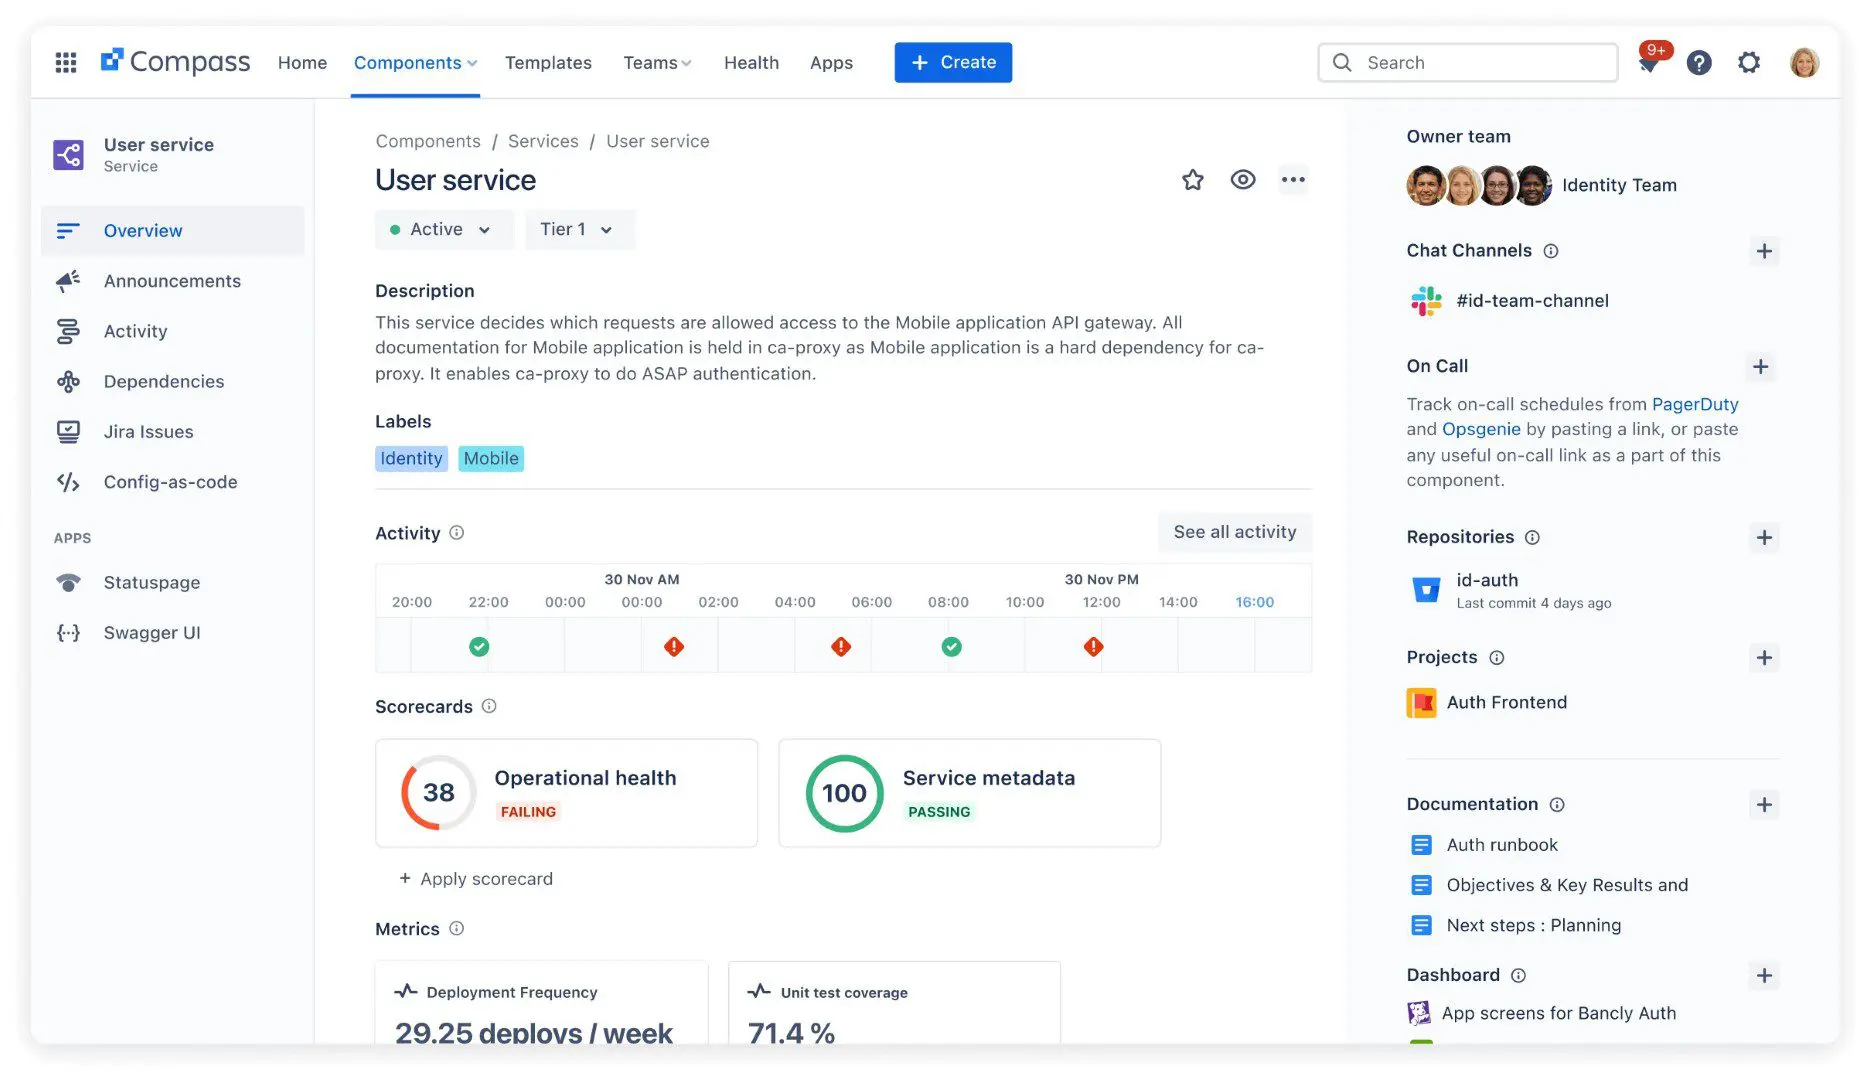Screen dimensions: 1871x1080
Task: Open Config-as-code in the sidebar
Action: [173, 482]
